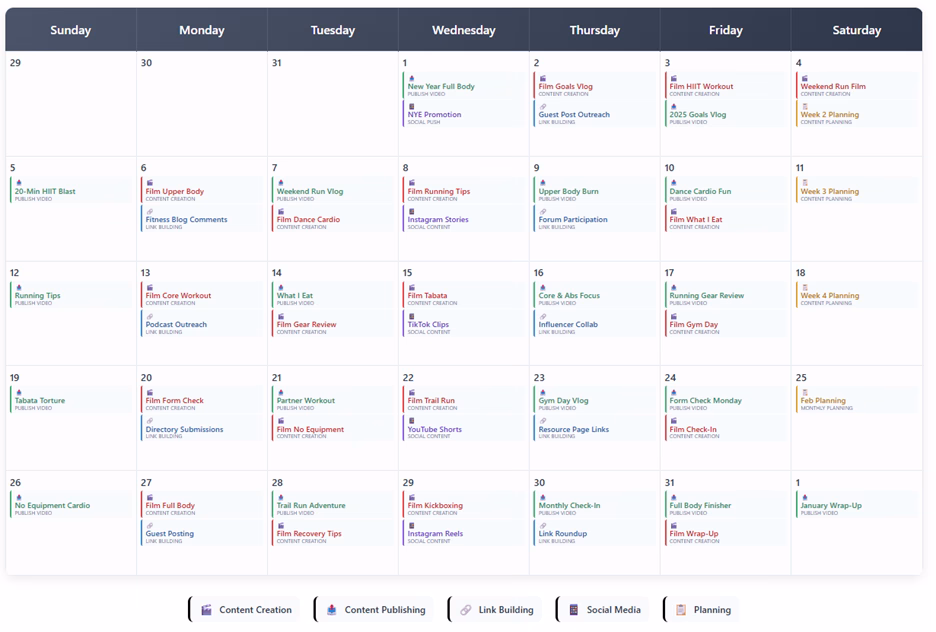Open the Partner Workout event

tap(332, 400)
